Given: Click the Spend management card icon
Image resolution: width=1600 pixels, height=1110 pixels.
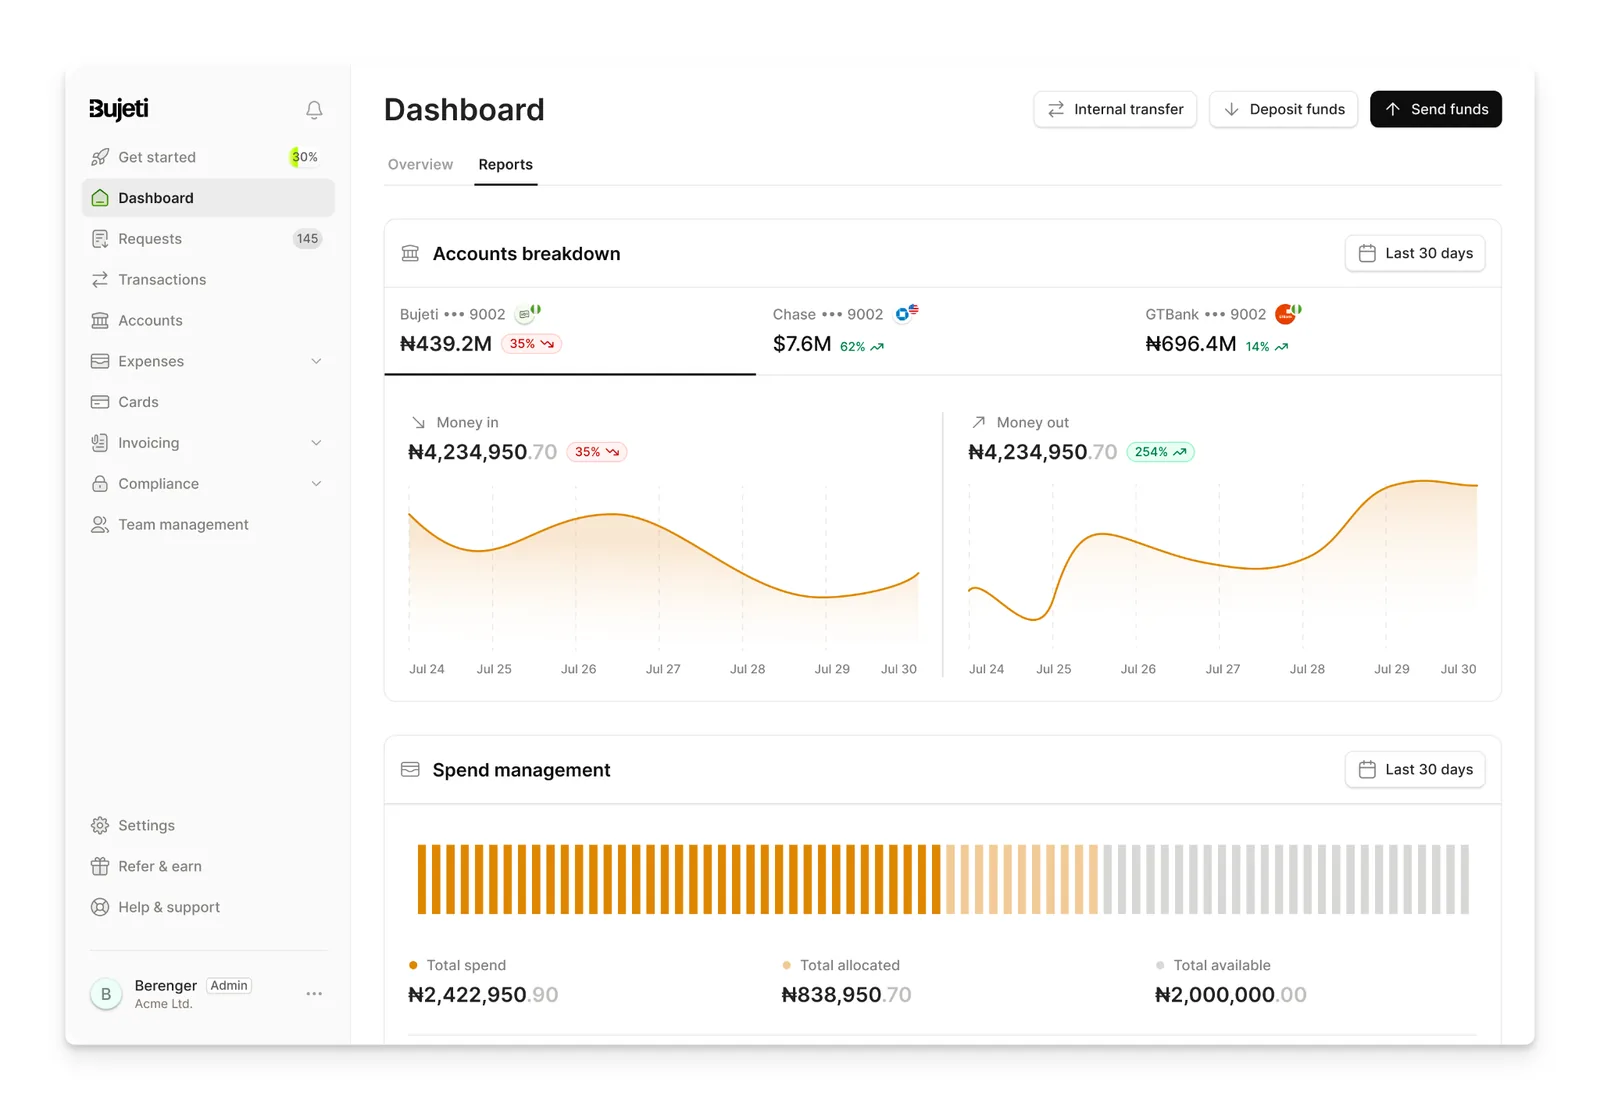Looking at the screenshot, I should point(410,770).
